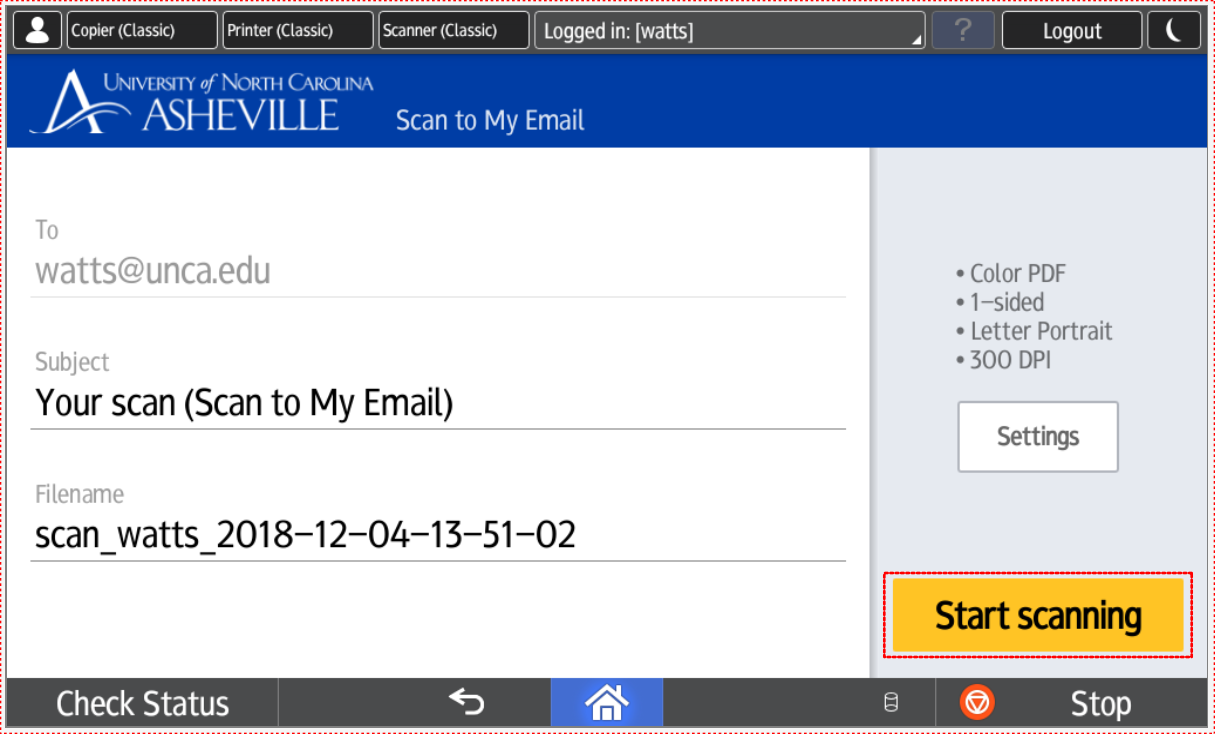The width and height of the screenshot is (1215, 734).
Task: Open Check Status
Action: click(x=142, y=704)
